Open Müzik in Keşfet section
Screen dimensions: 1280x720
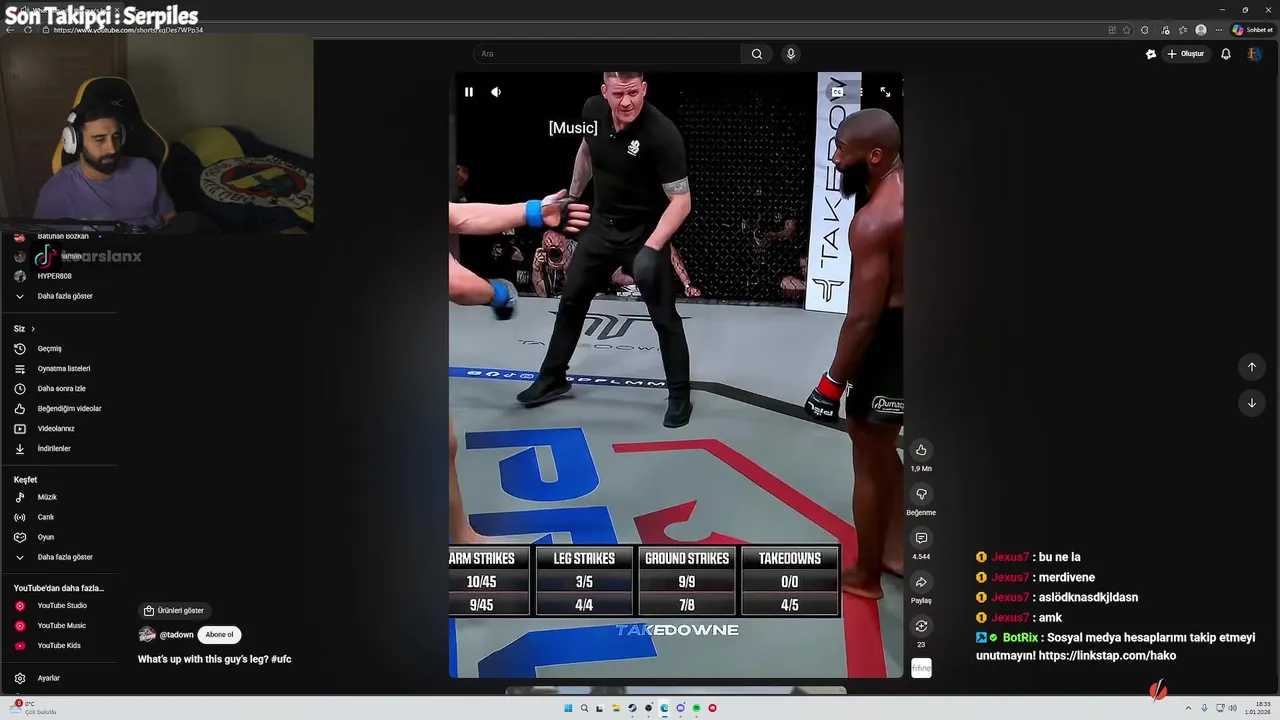click(47, 497)
